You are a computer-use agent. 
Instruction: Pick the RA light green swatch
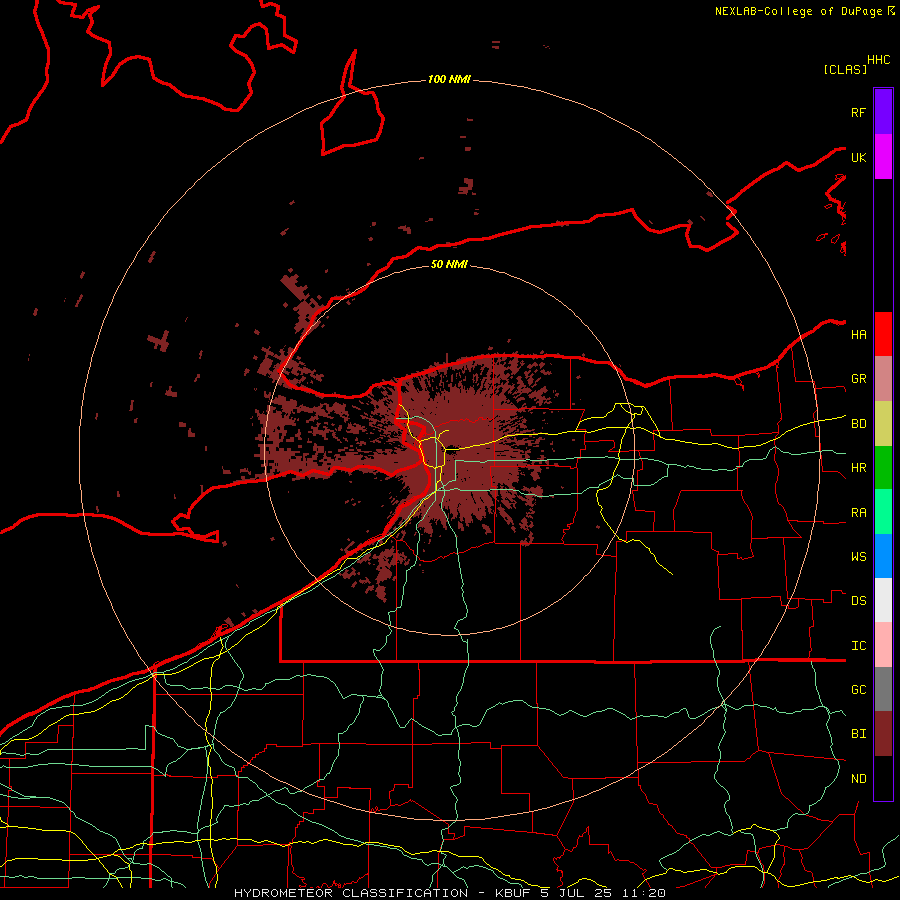click(883, 512)
